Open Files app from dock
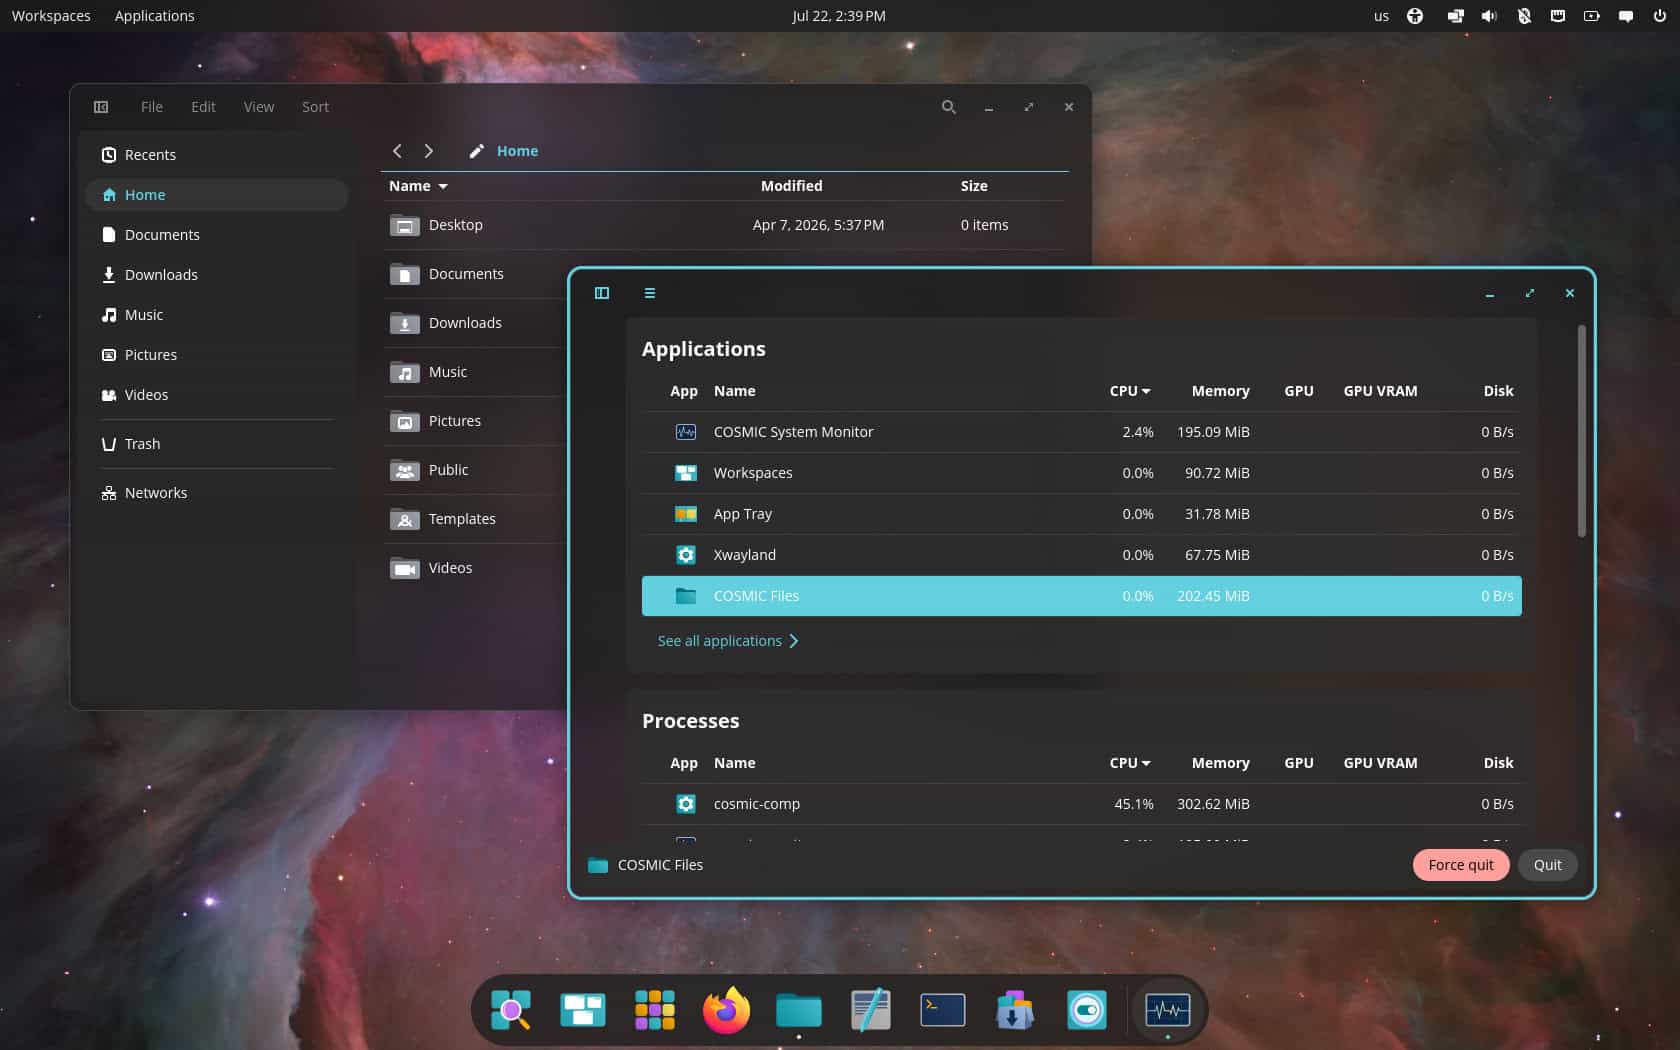1680x1050 pixels. point(799,1010)
